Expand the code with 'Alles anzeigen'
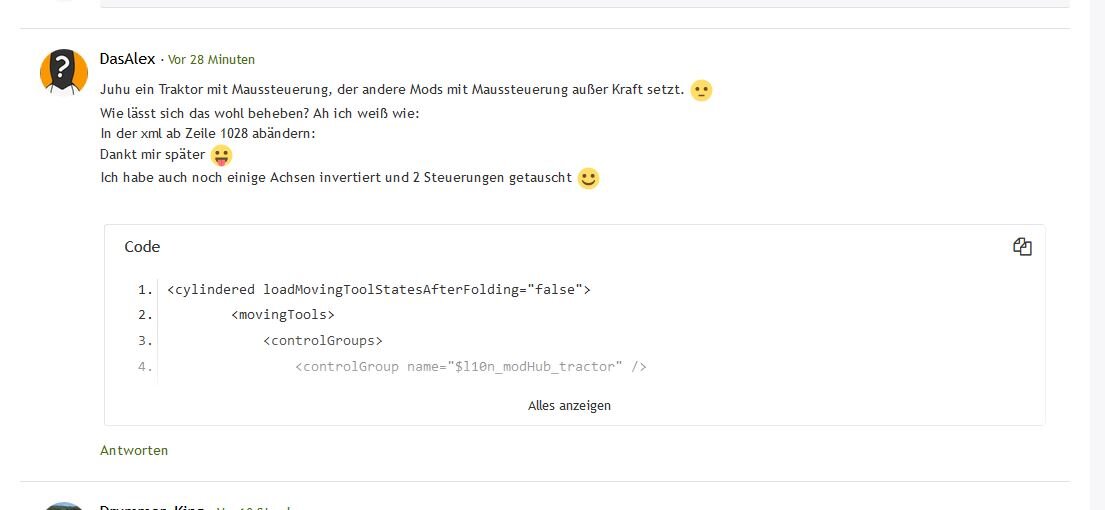1105x510 pixels. click(x=569, y=405)
